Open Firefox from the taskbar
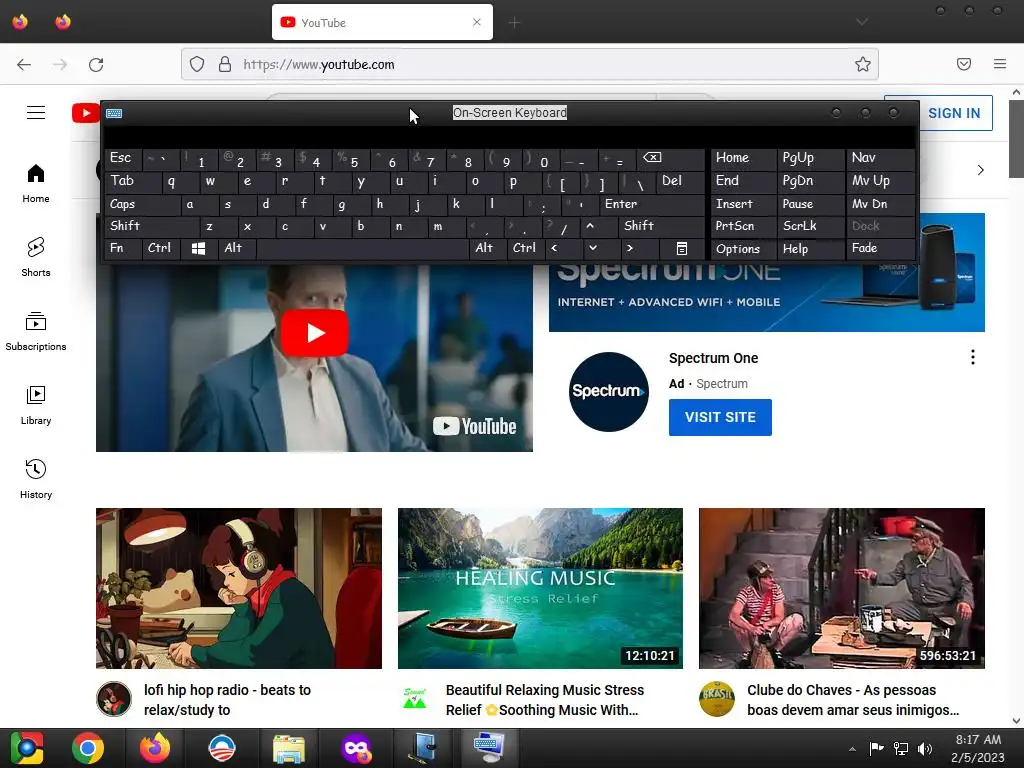1024x768 pixels. click(155, 748)
